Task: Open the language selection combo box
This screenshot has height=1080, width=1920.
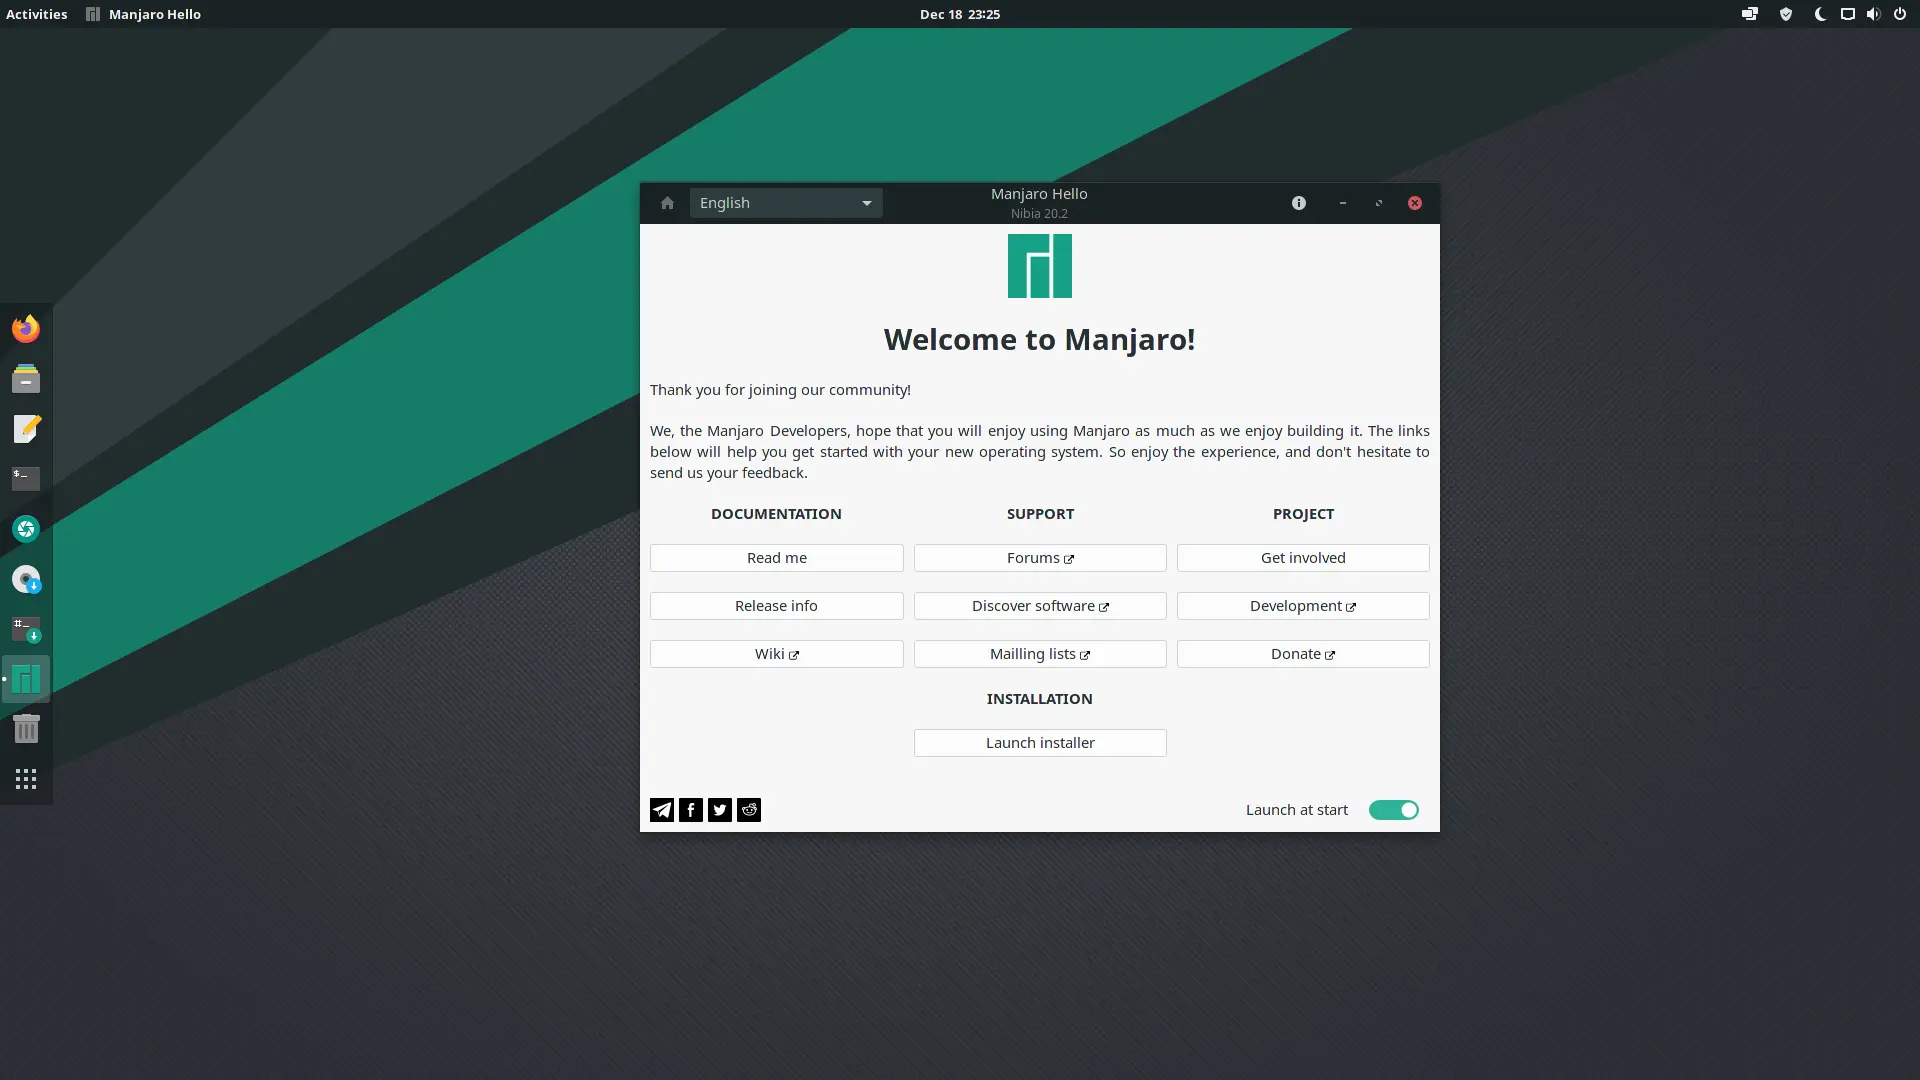Action: click(785, 202)
